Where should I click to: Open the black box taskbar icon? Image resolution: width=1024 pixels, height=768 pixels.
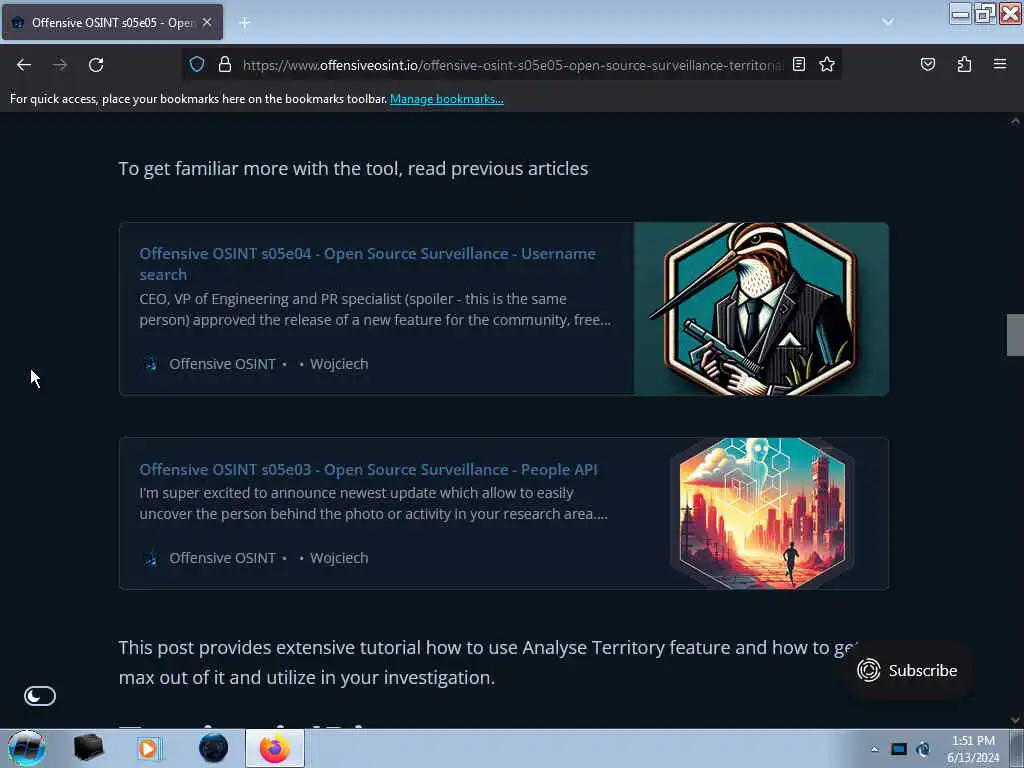88,748
